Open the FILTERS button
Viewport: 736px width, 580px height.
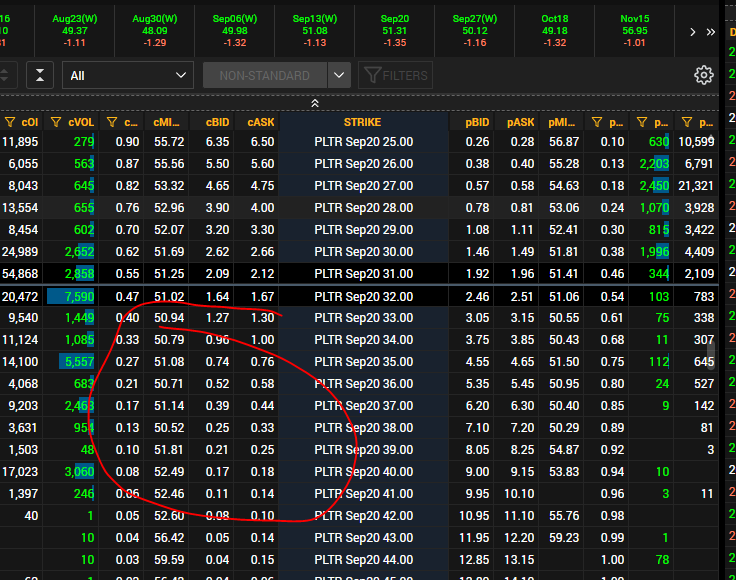point(395,75)
